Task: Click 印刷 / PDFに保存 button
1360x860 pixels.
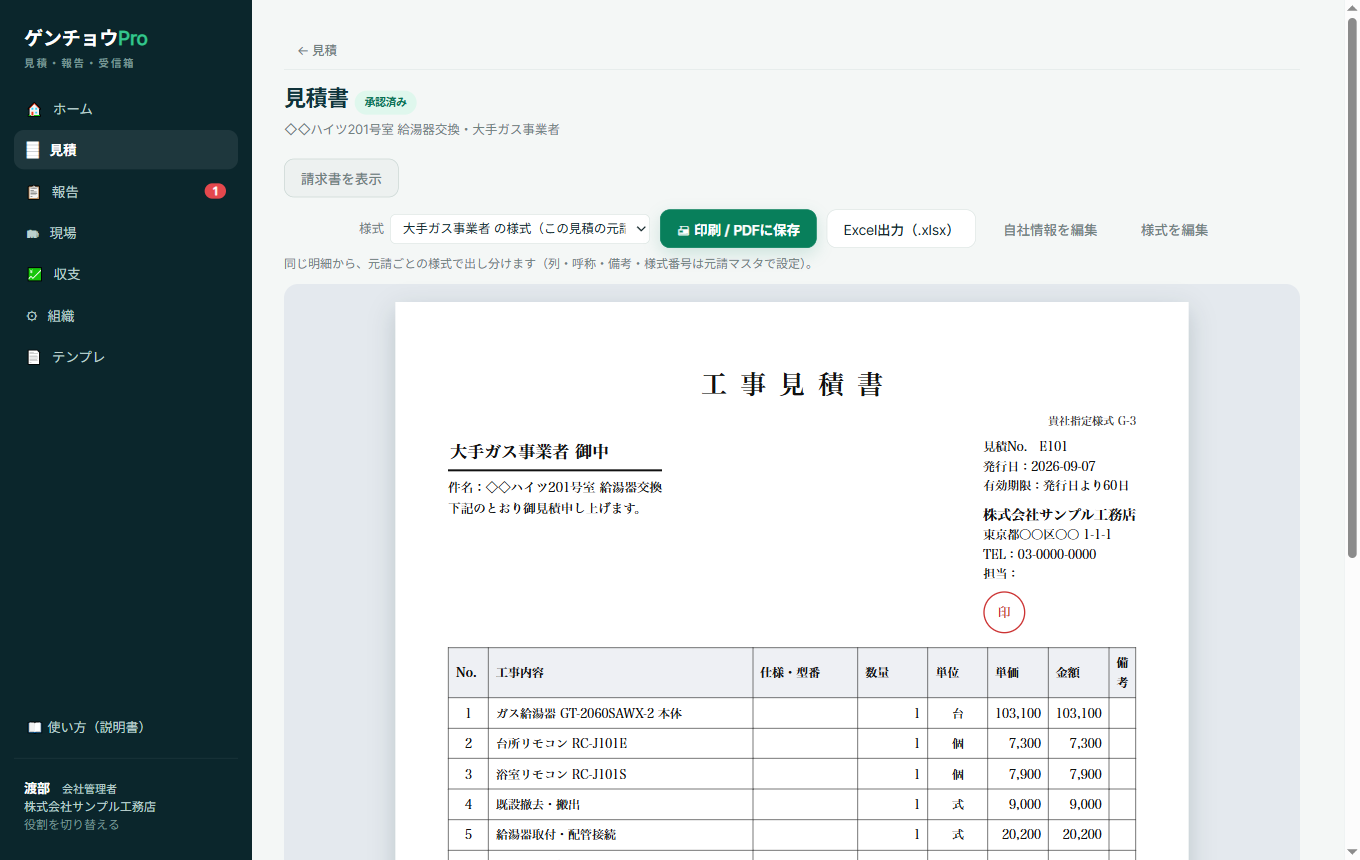Action: (x=738, y=229)
